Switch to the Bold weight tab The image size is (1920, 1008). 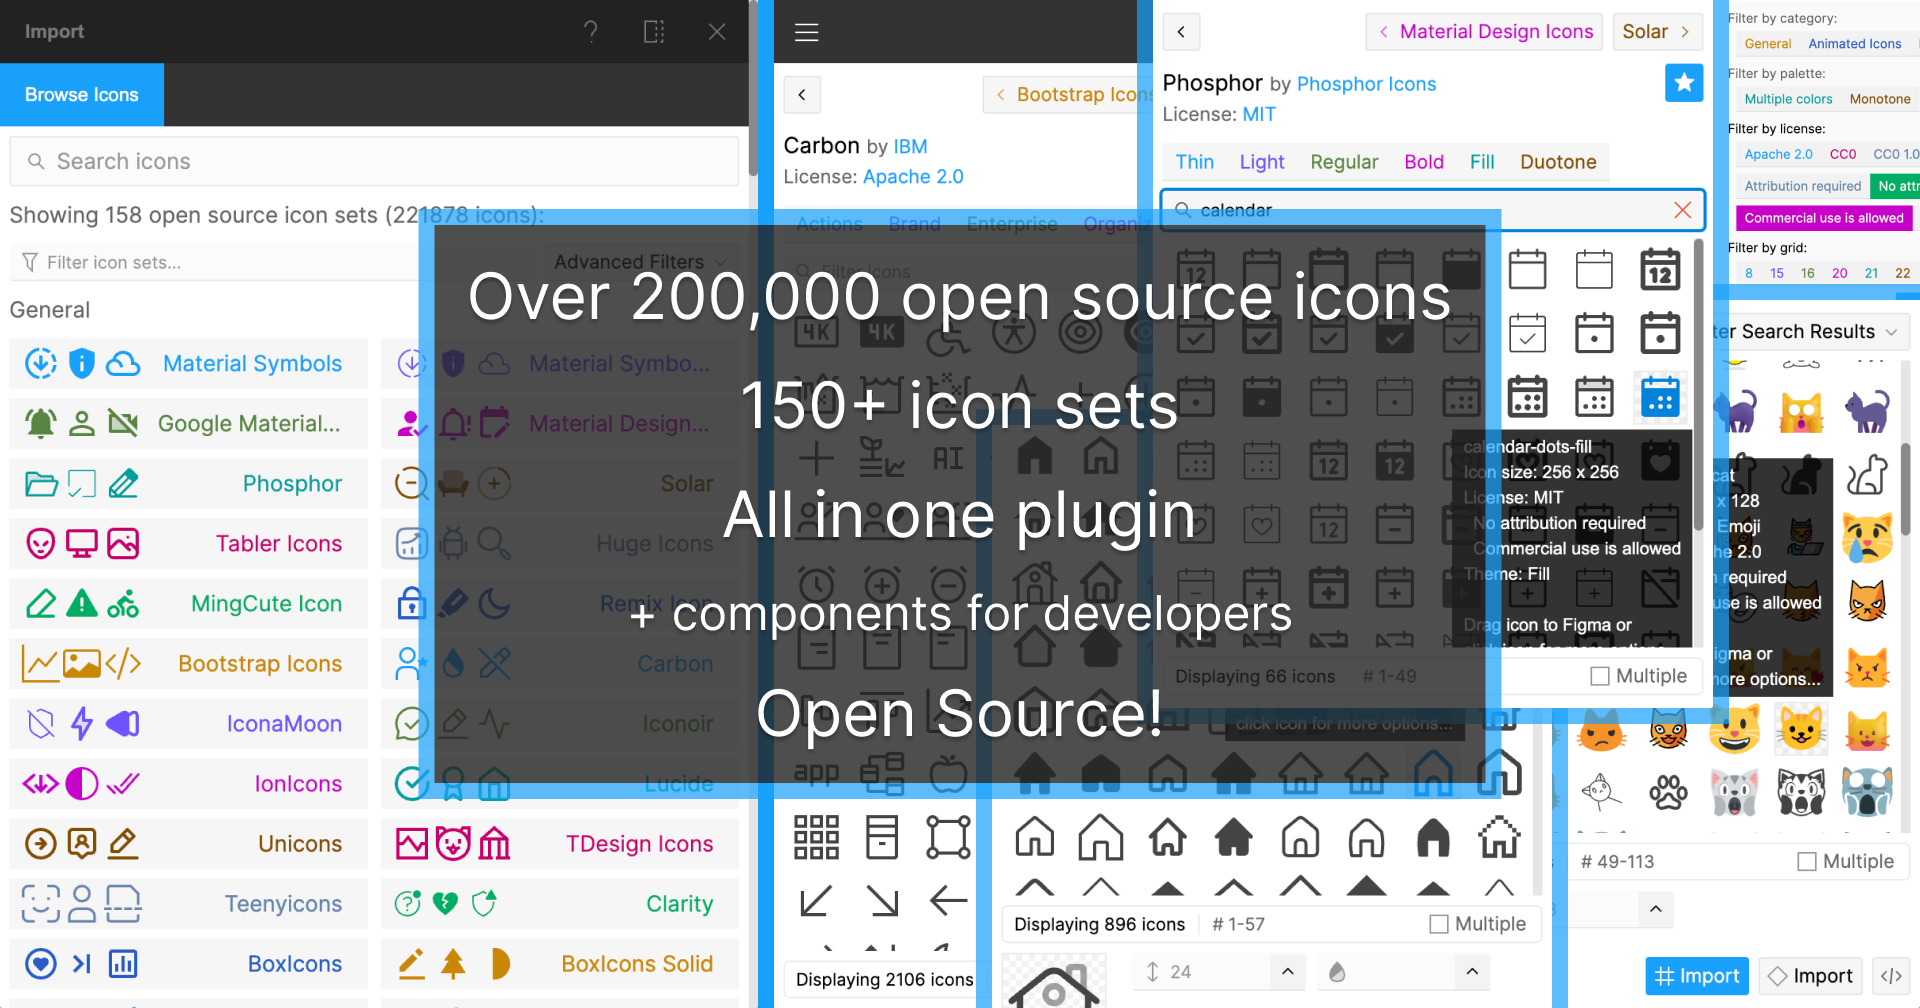[1423, 161]
